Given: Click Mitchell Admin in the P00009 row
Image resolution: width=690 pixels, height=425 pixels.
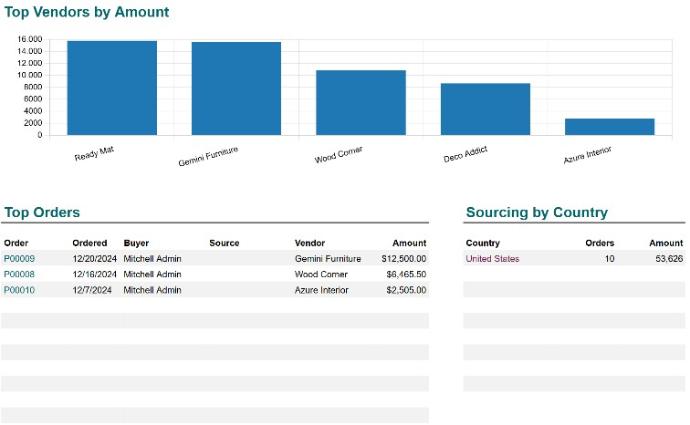Looking at the screenshot, I should click(152, 259).
